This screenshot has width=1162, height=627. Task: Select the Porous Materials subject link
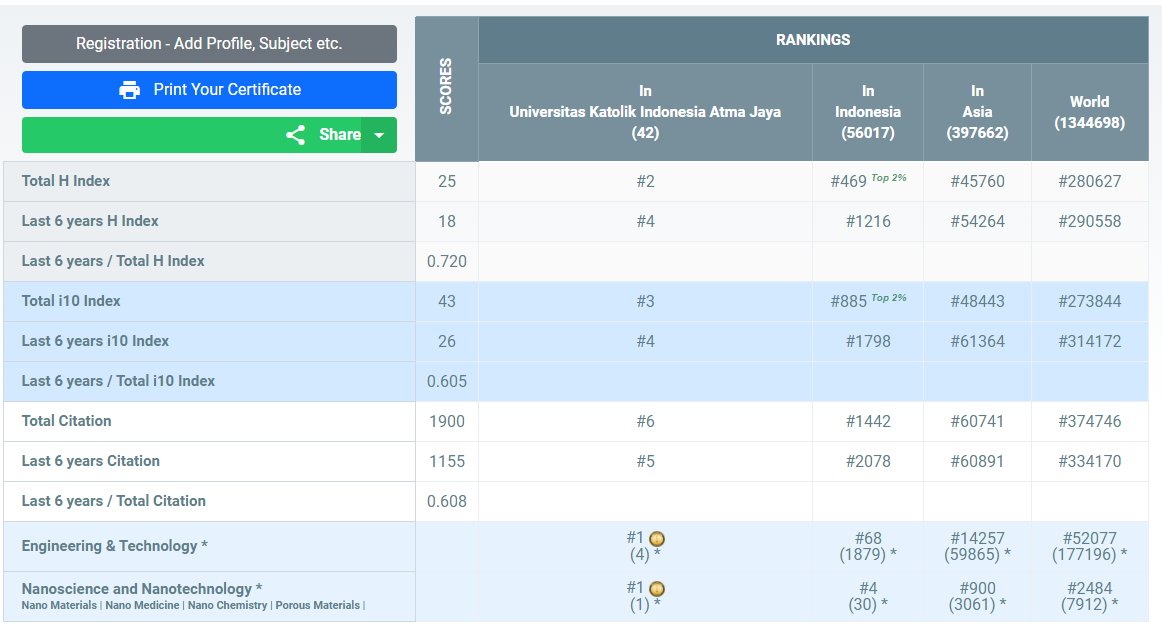pyautogui.click(x=317, y=605)
